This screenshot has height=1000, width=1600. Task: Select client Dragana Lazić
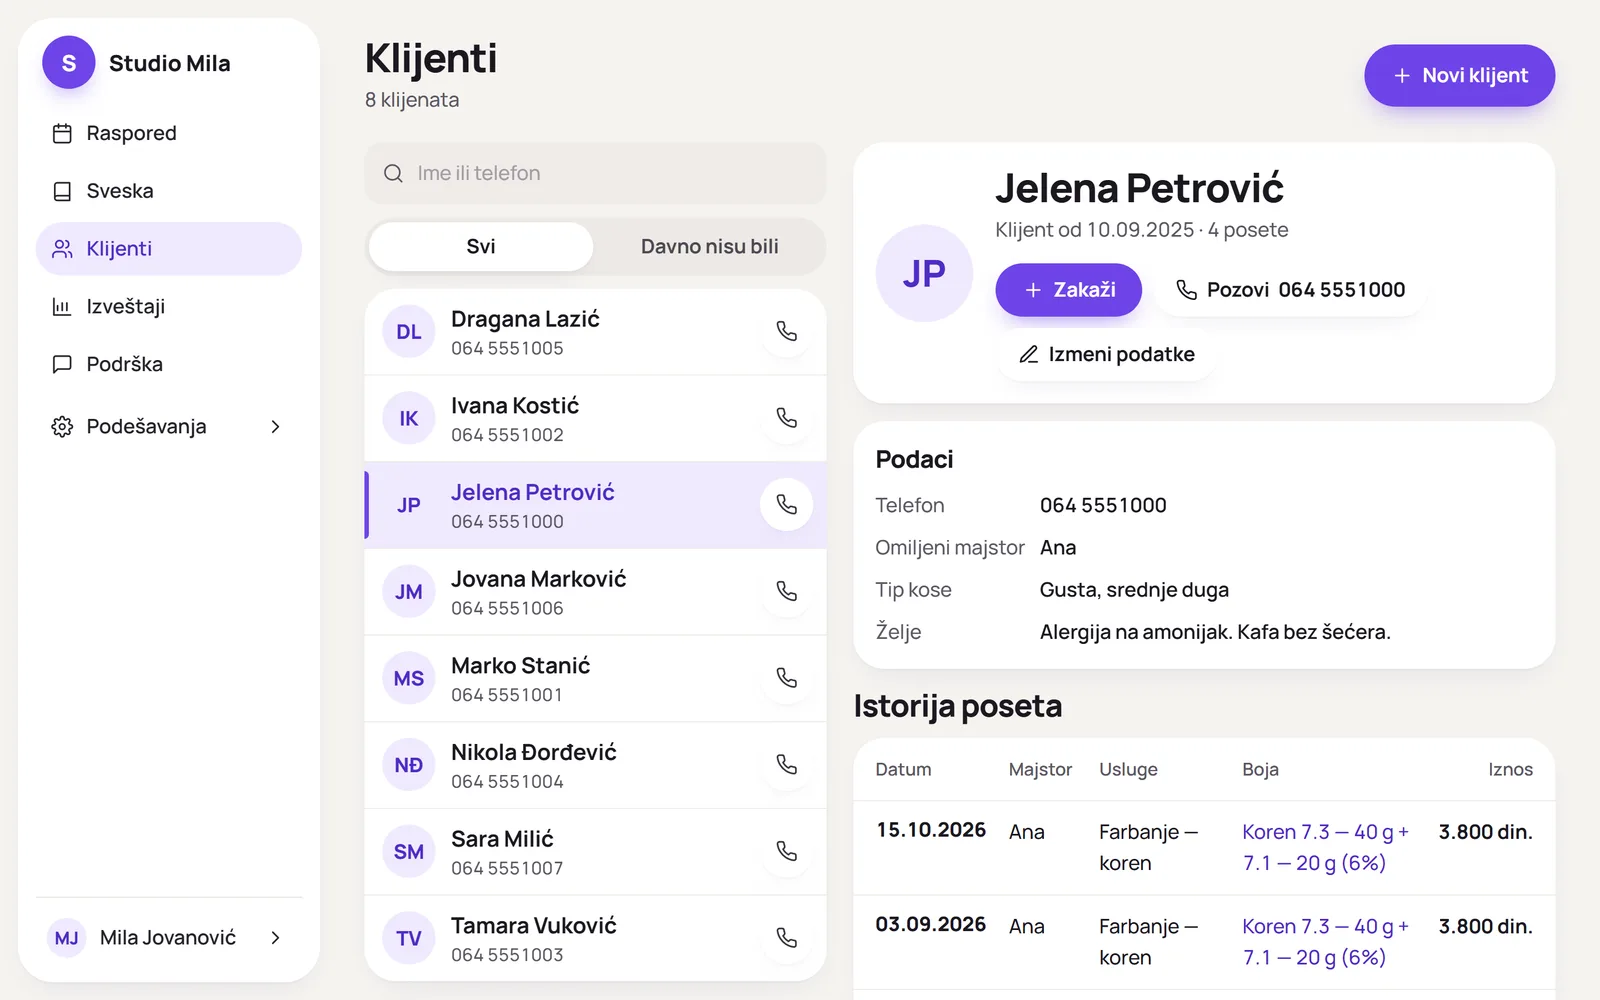(x=595, y=332)
